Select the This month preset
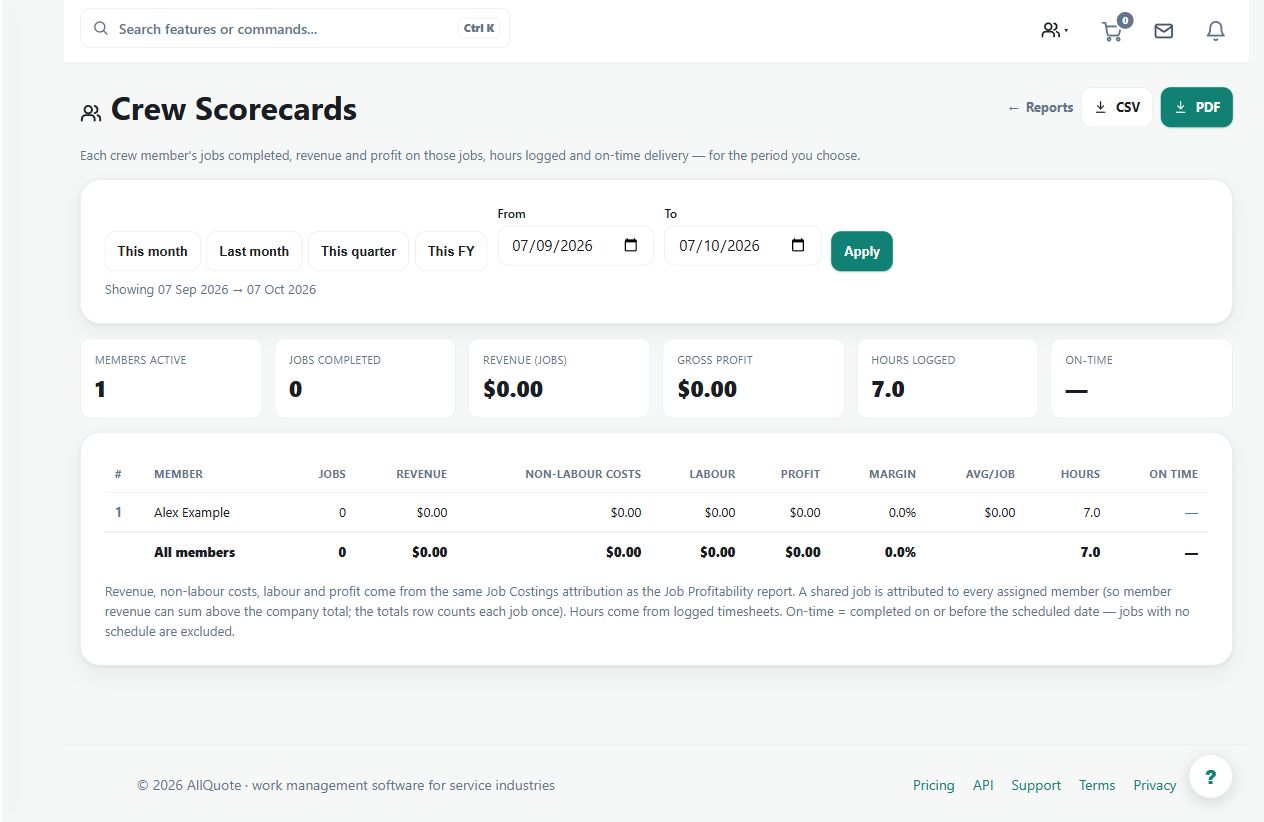This screenshot has height=822, width=1264. 153,251
